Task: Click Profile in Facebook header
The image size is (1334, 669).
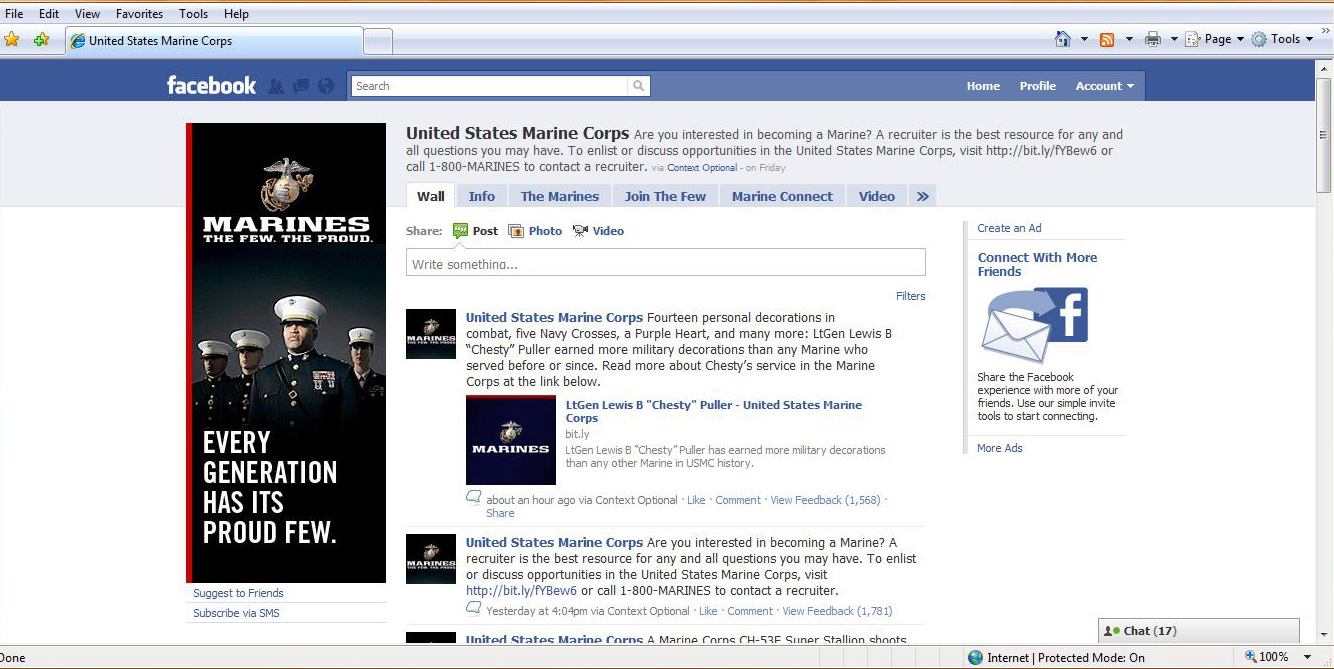Action: tap(1038, 86)
